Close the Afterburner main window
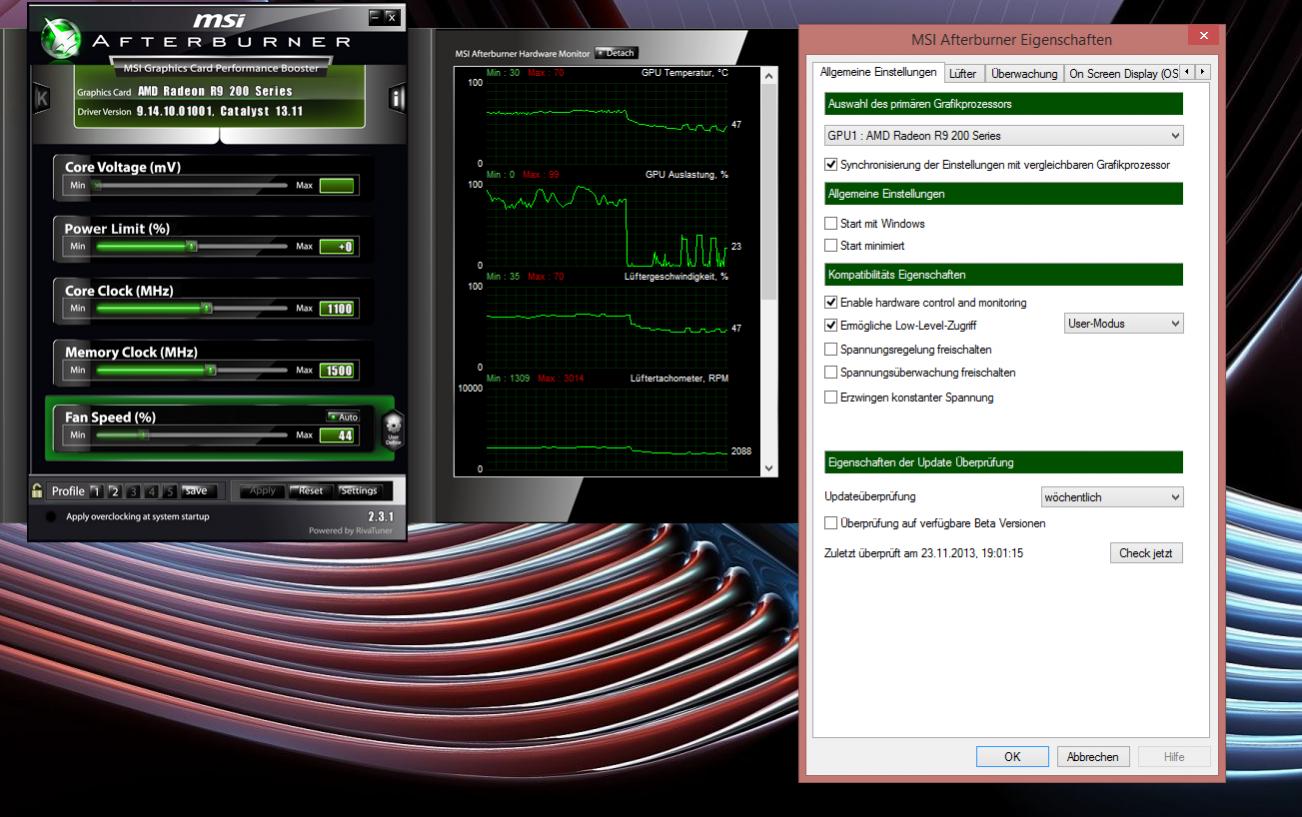1302x817 pixels. (391, 17)
